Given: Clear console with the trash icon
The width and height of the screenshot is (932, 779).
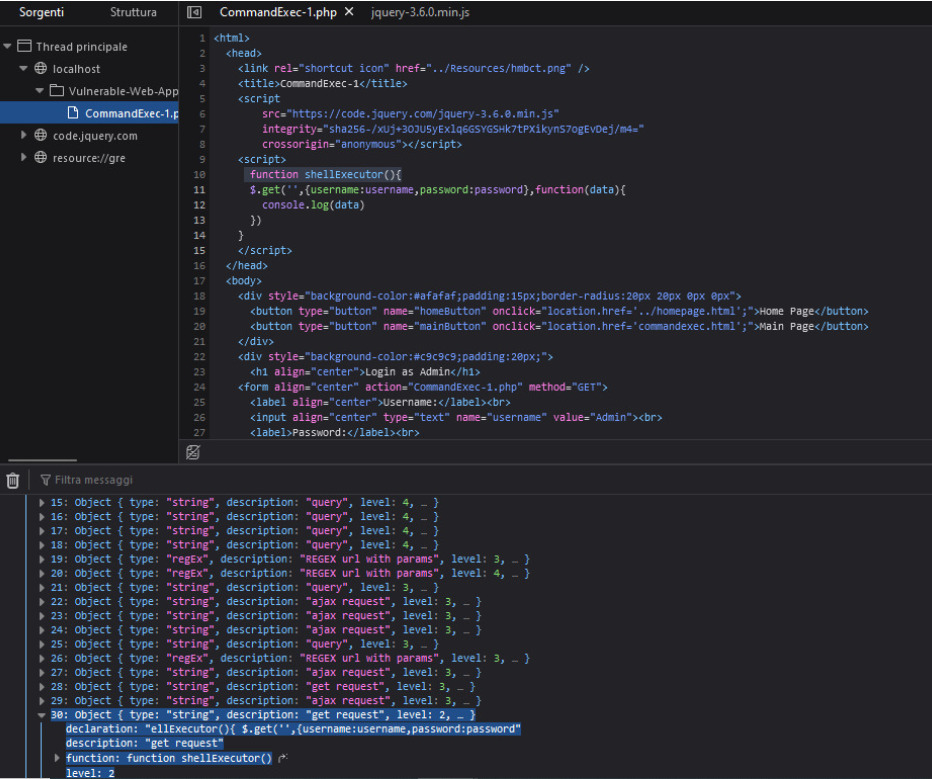Looking at the screenshot, I should click(13, 480).
